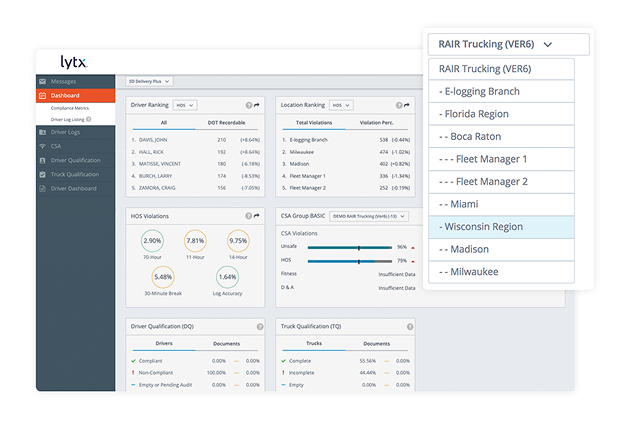Open Compliance Metrics link under Dashboard
This screenshot has height=422, width=633.
click(x=70, y=108)
